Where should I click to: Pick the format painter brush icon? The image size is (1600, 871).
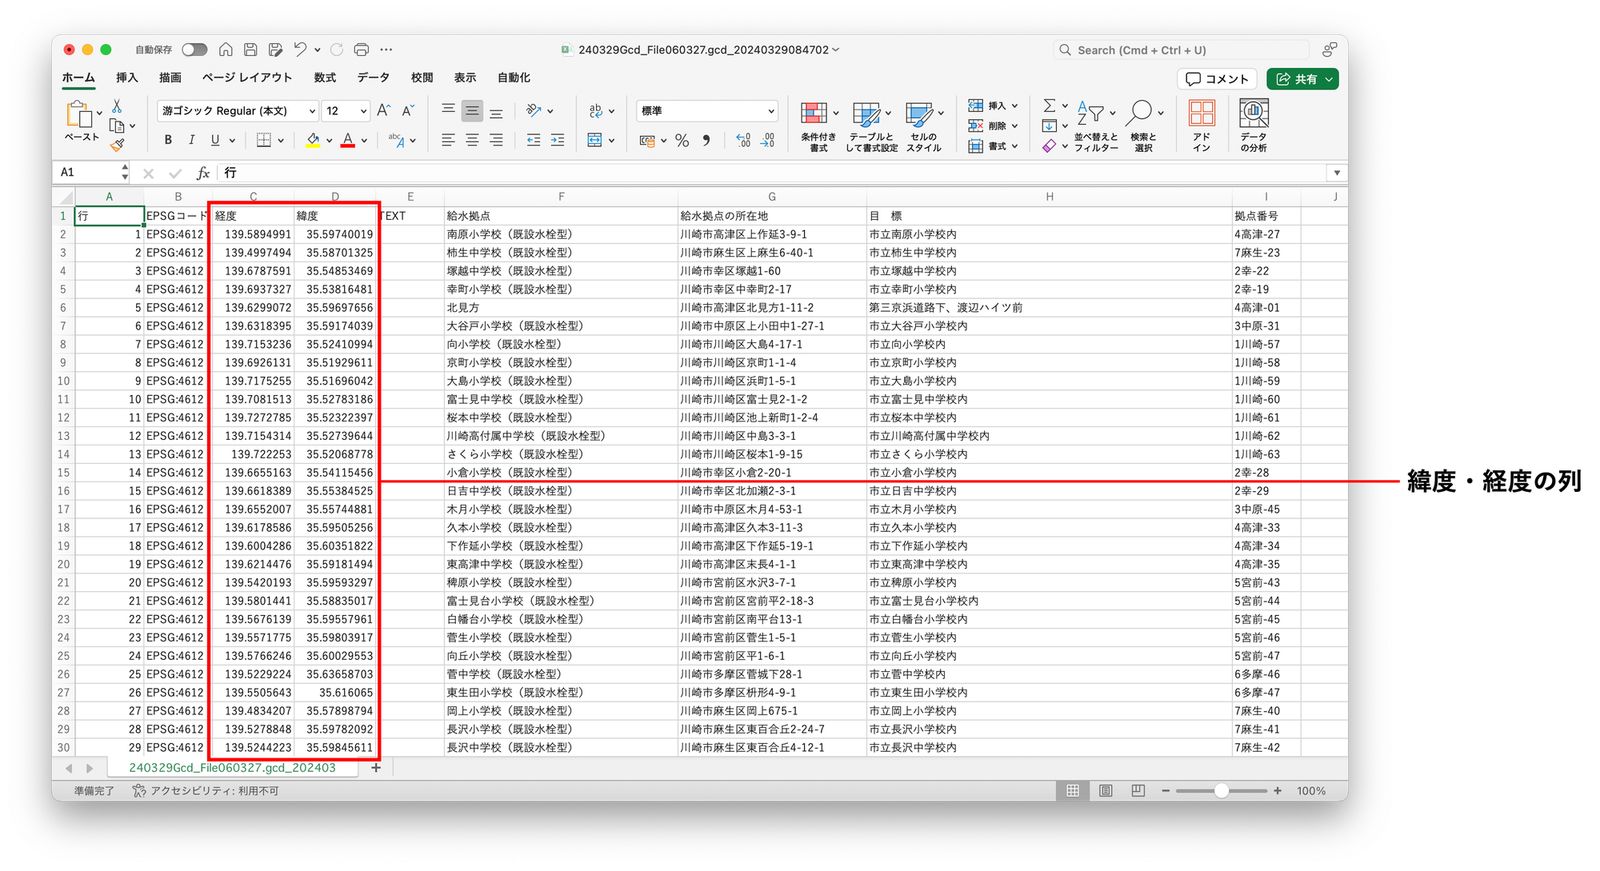click(x=117, y=145)
